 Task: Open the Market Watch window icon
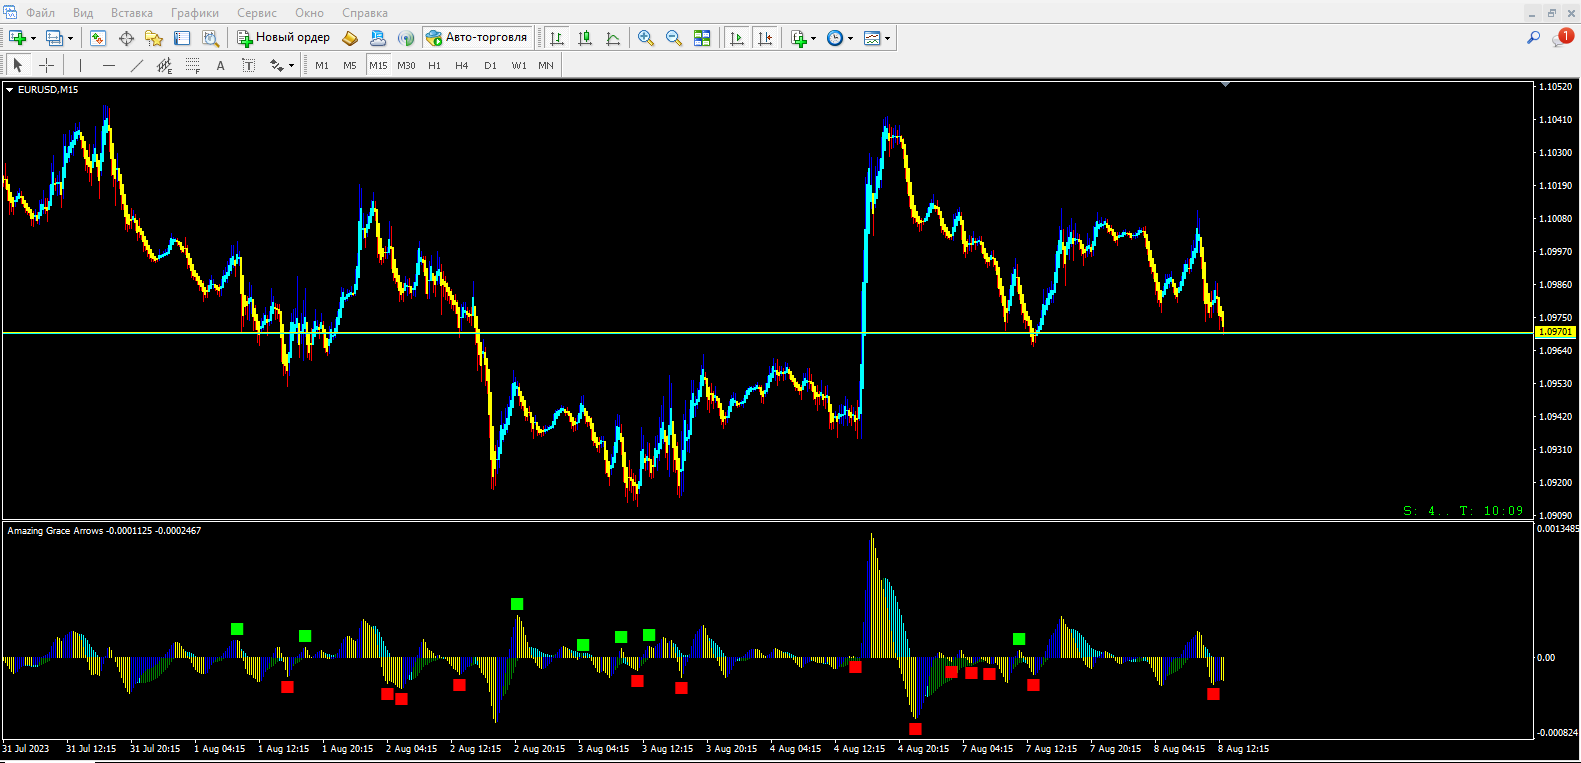98,38
